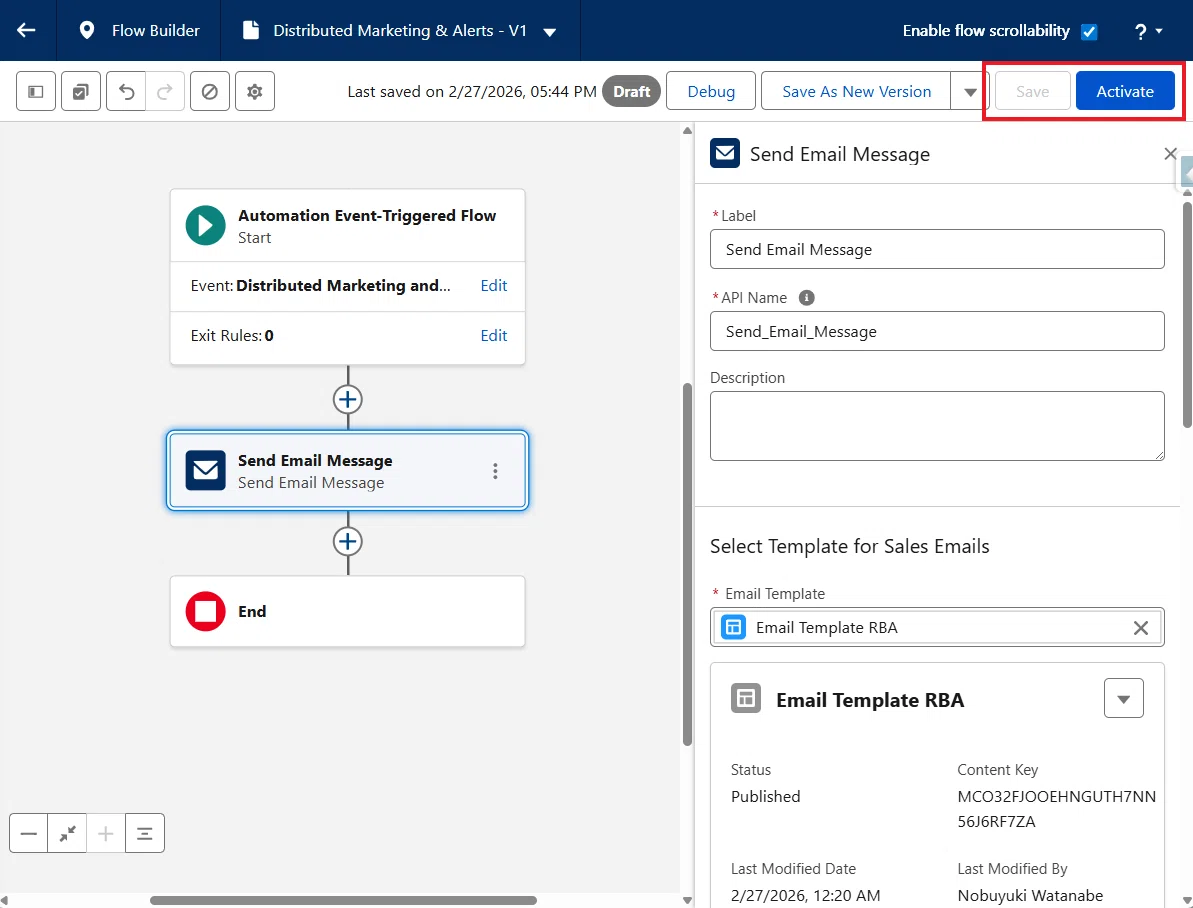Image resolution: width=1193 pixels, height=908 pixels.
Task: Click the template icon in the lookup field
Action: coord(733,627)
